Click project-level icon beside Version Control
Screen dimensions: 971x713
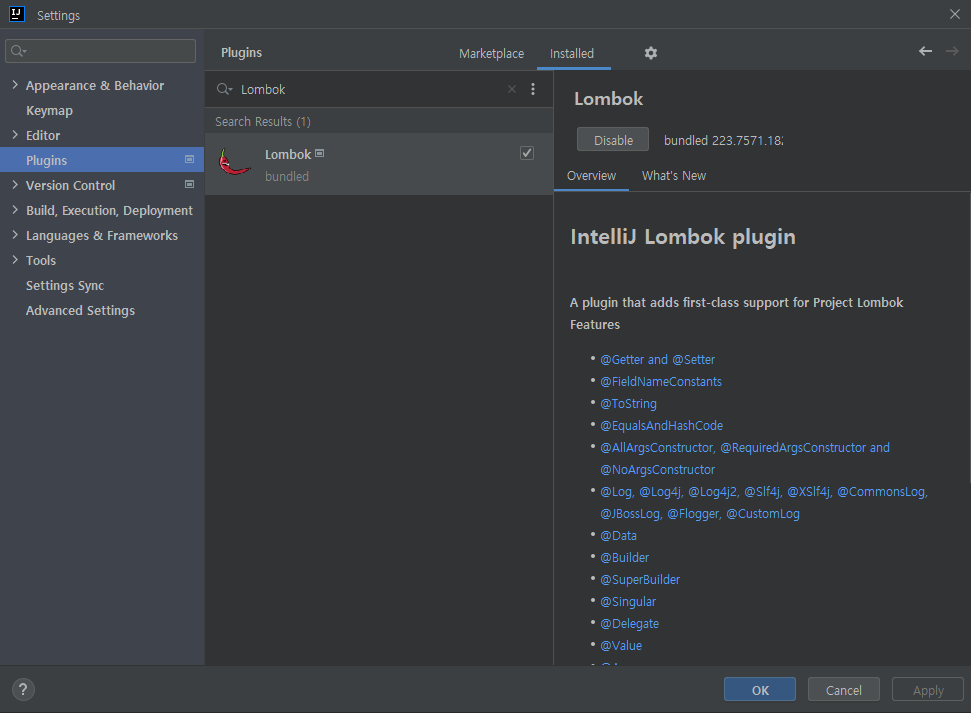point(189,185)
